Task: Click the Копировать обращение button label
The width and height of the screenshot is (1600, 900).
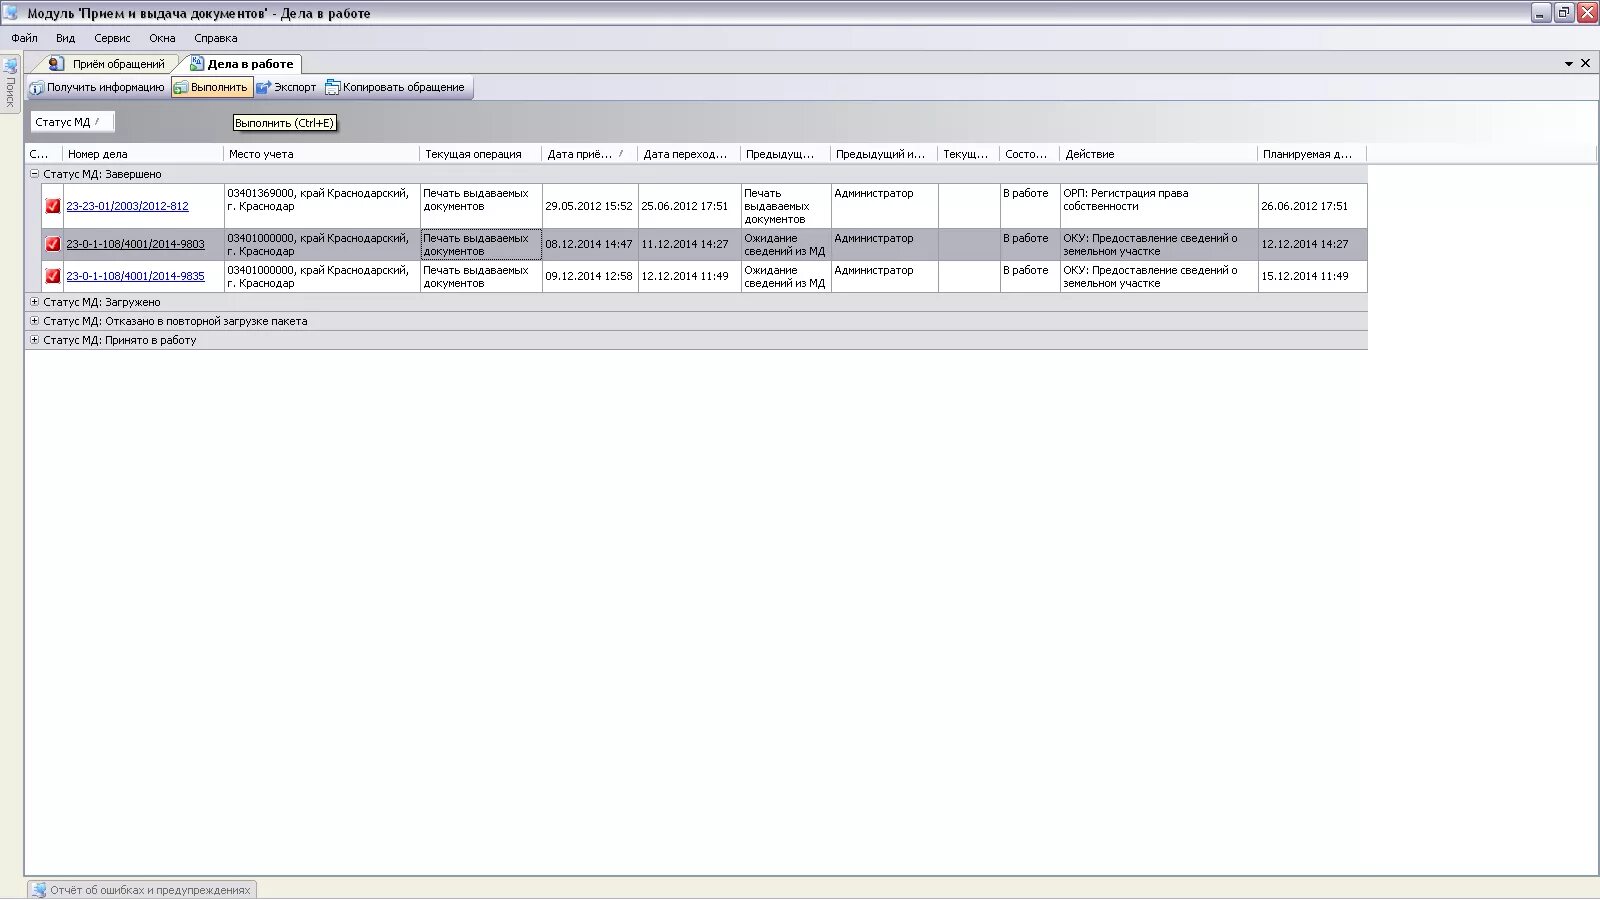Action: click(x=403, y=88)
